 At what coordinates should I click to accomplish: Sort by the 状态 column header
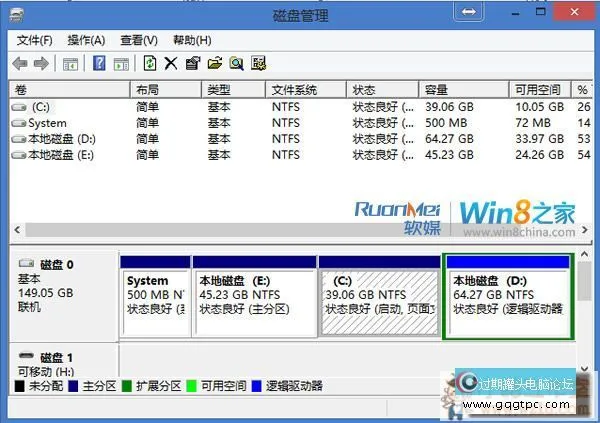coord(383,90)
